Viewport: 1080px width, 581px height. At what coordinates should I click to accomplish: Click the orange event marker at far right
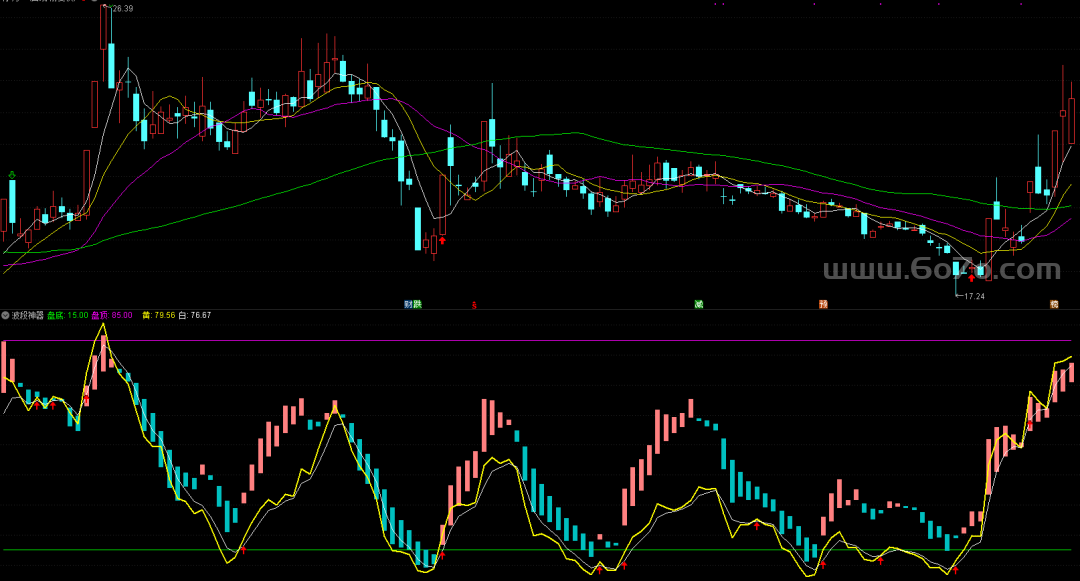(1054, 303)
